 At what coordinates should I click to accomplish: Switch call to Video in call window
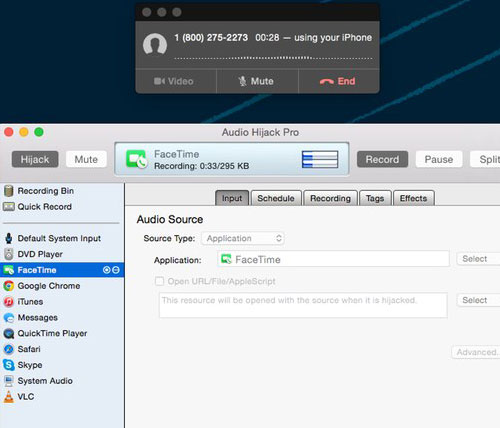tap(176, 81)
